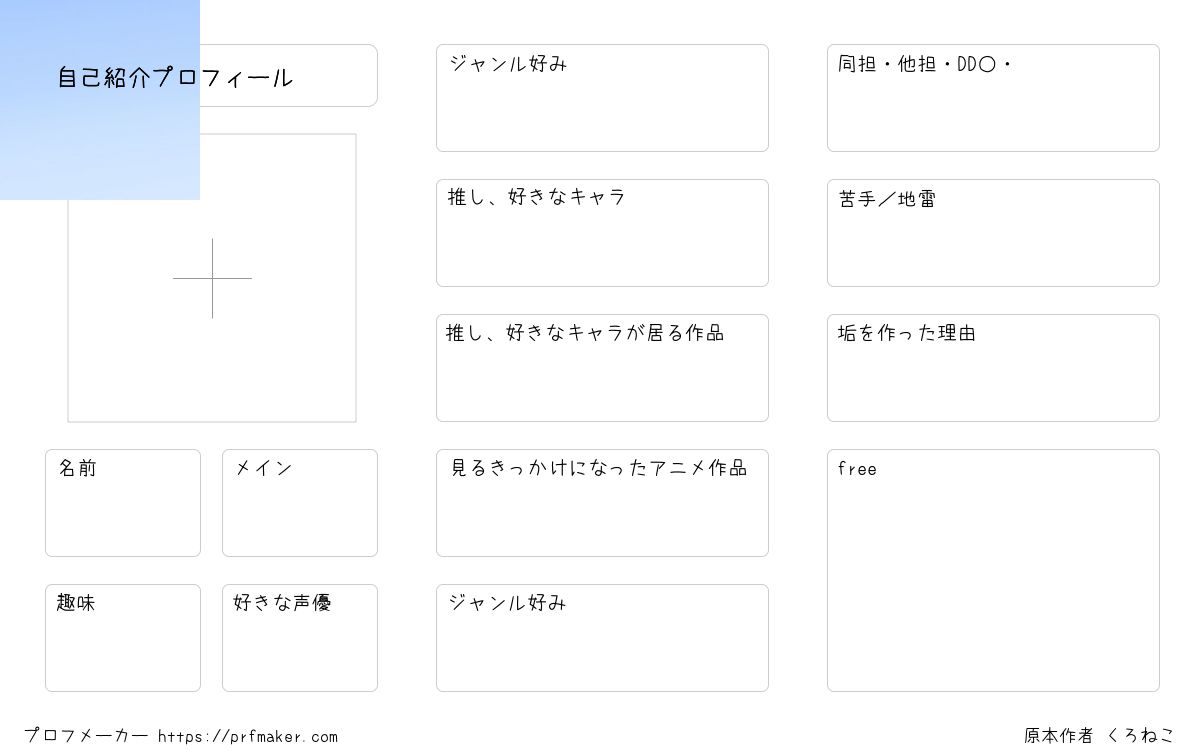Viewport: 1200px width, 750px height.
Task: Select the large free text box
Action: coord(993,570)
